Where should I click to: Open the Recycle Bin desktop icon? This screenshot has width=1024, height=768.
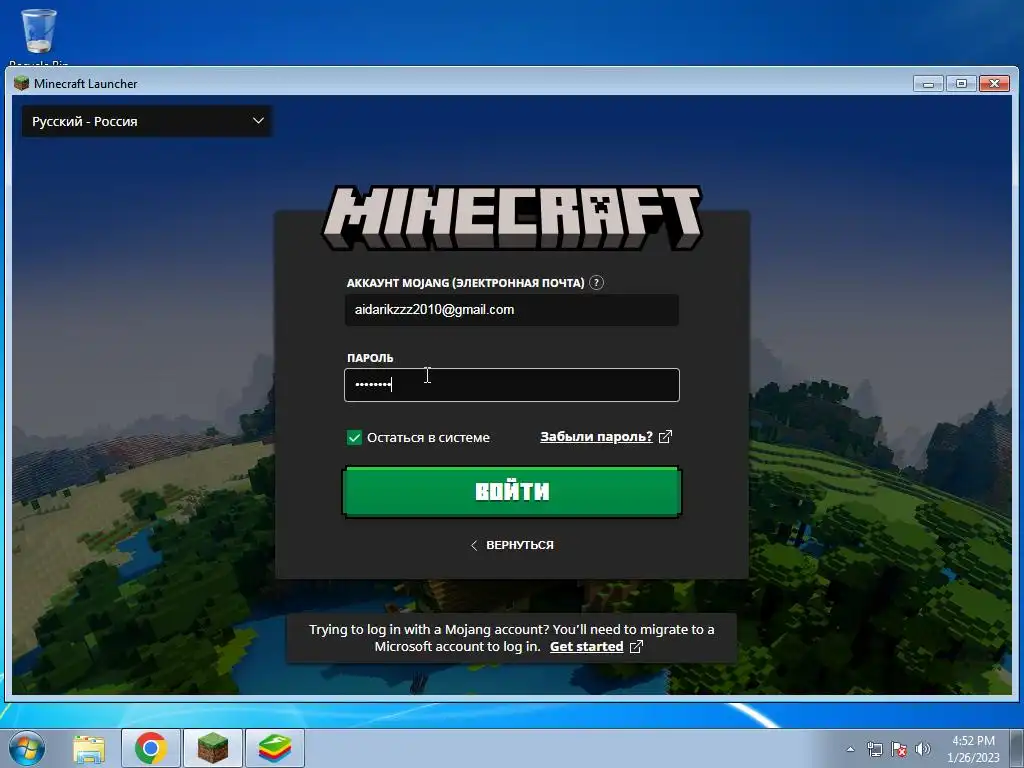coord(39,36)
